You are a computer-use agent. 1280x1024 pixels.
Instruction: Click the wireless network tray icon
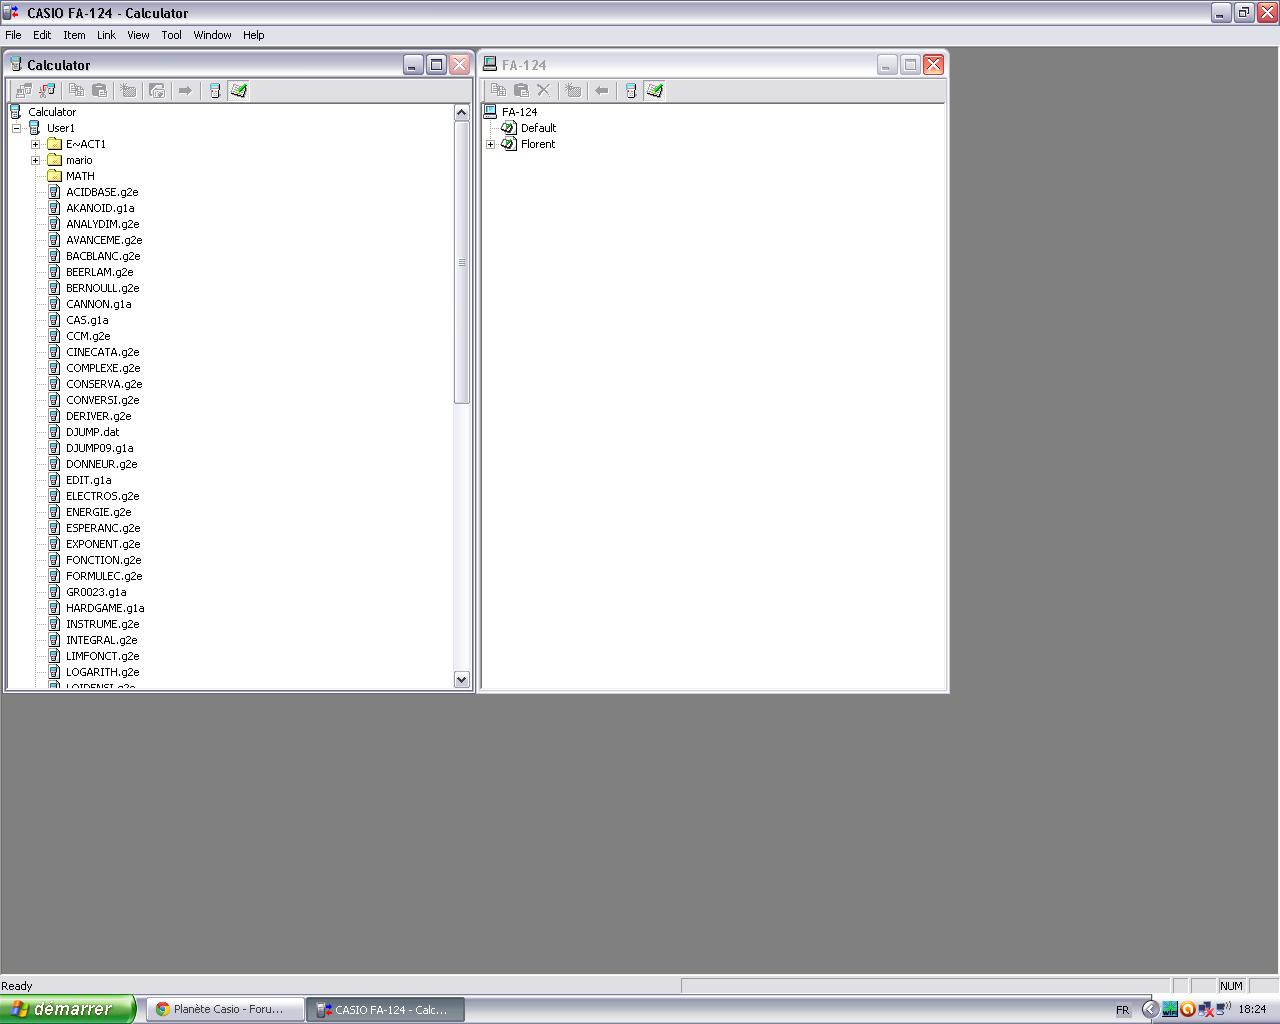[1222, 1009]
